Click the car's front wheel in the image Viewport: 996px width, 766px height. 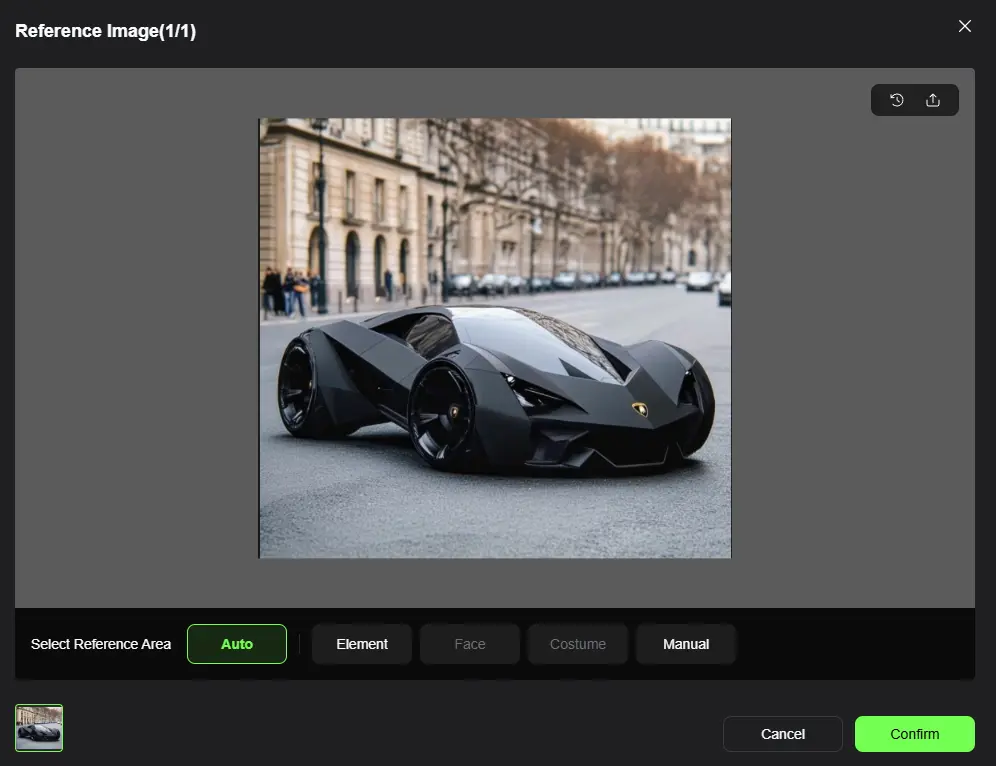[x=443, y=413]
